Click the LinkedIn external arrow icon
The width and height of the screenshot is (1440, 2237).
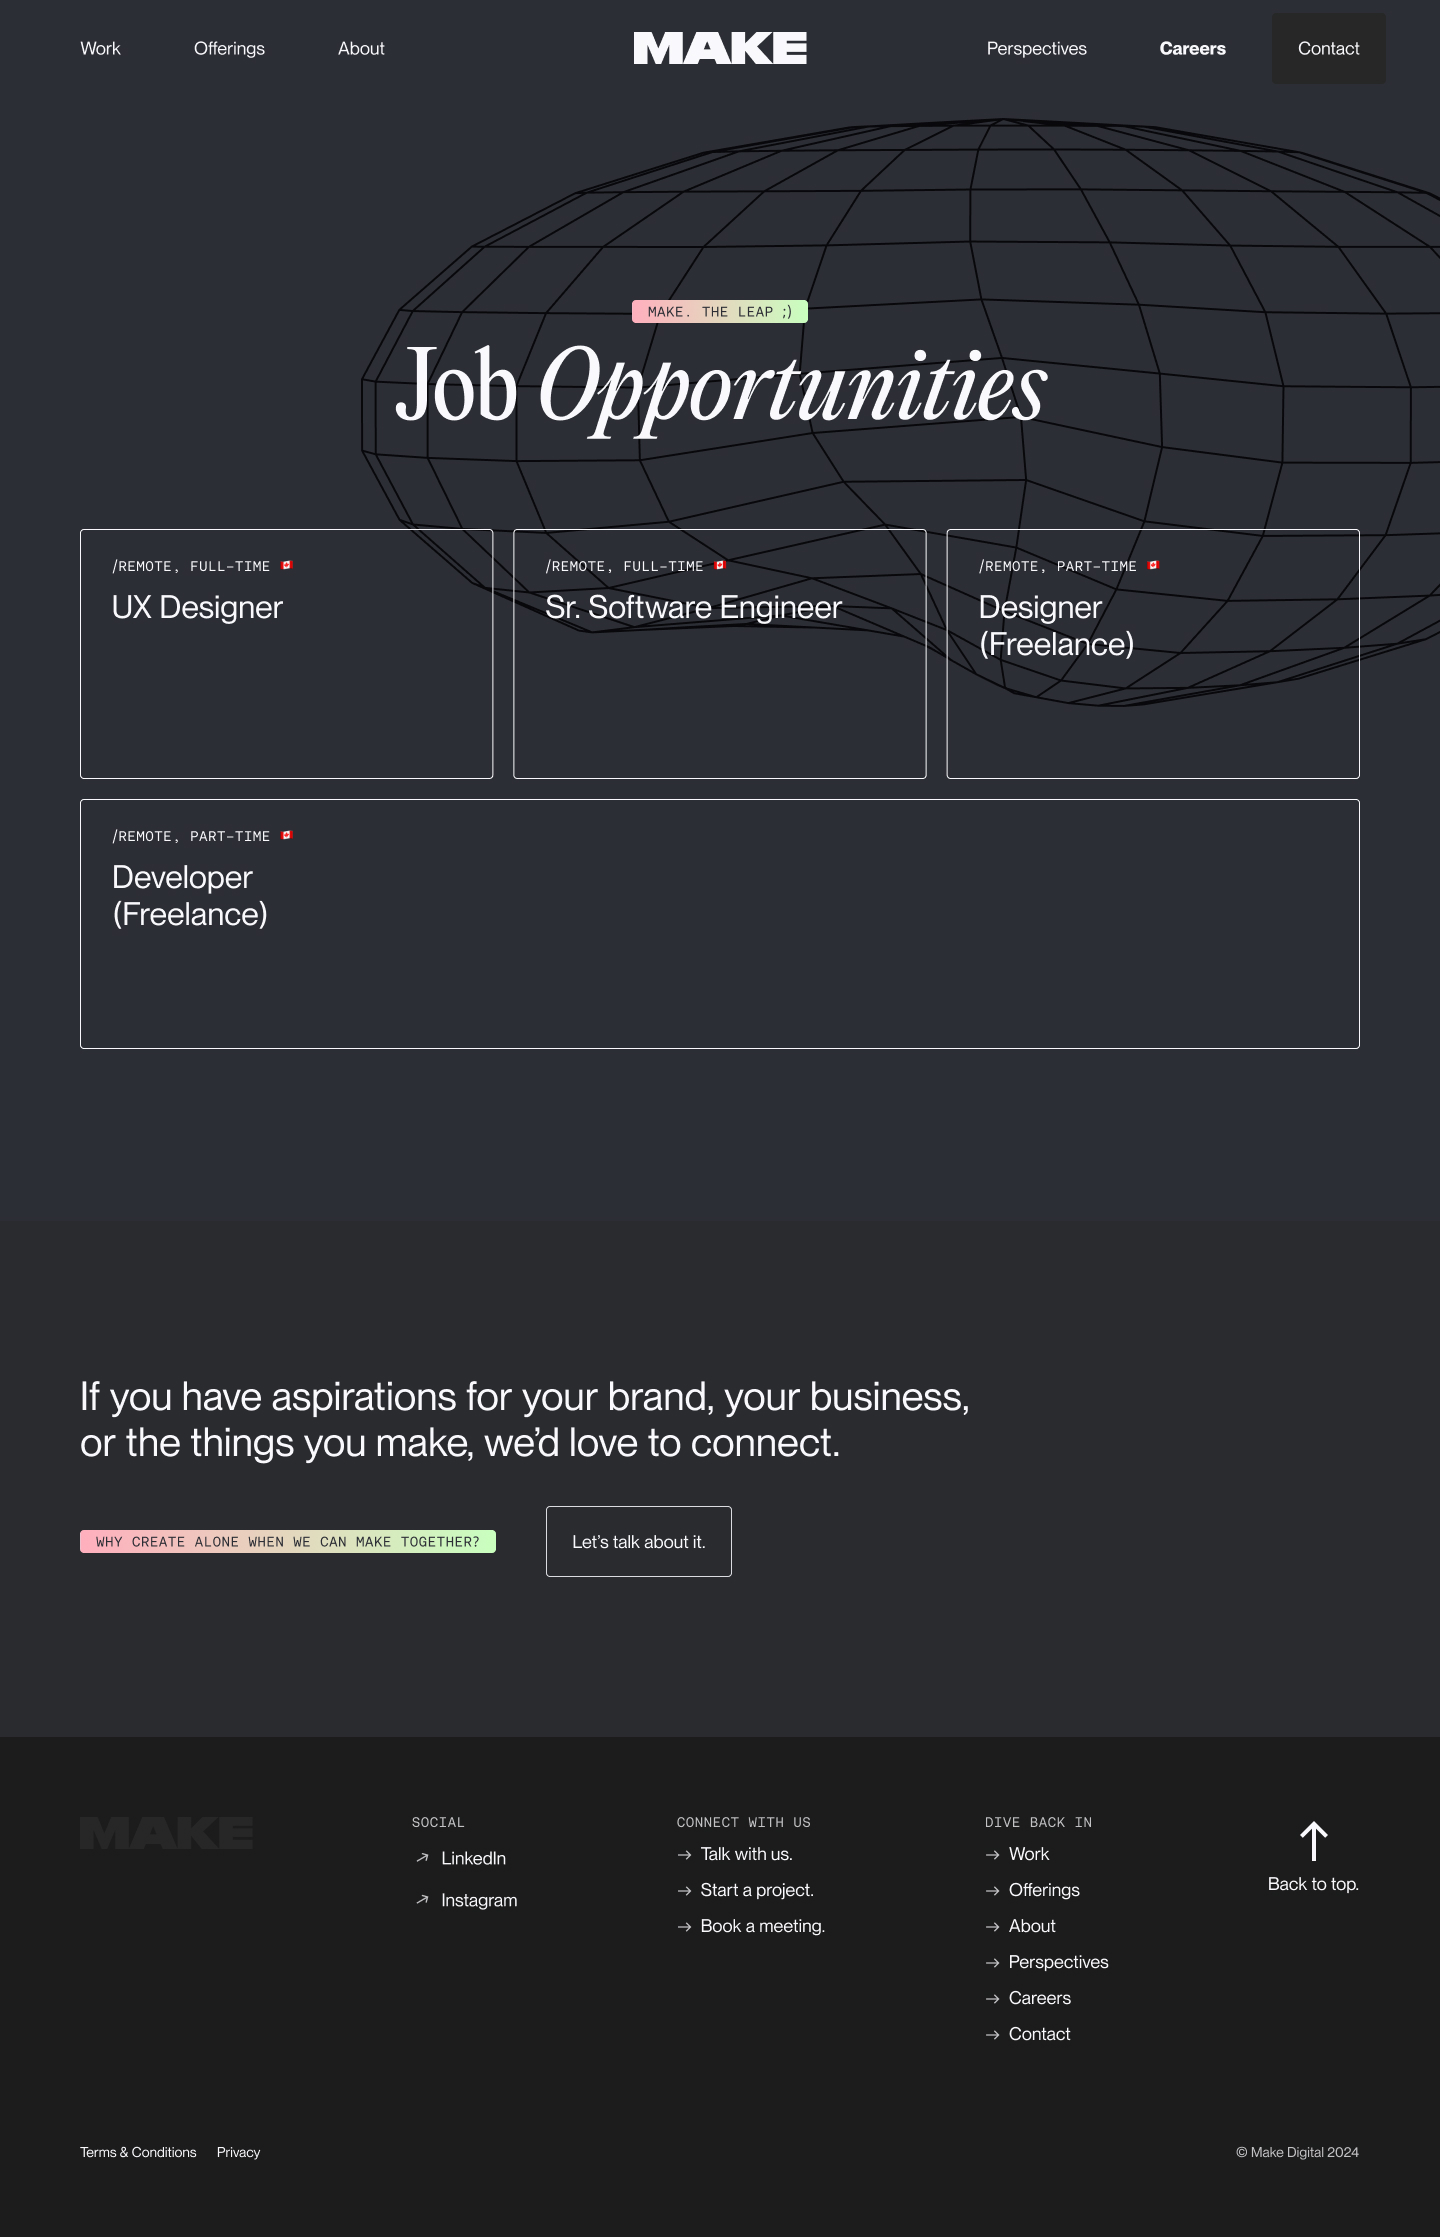(x=422, y=1858)
